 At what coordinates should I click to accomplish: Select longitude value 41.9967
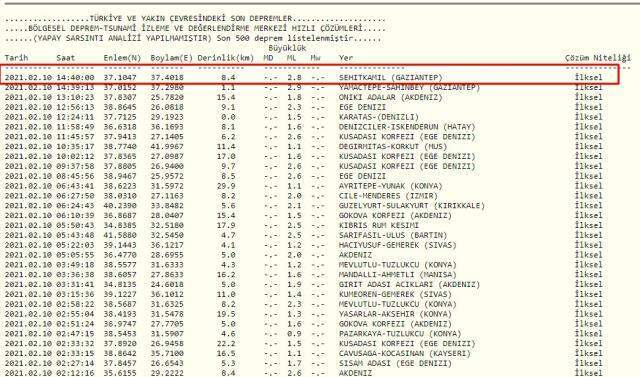[x=167, y=146]
